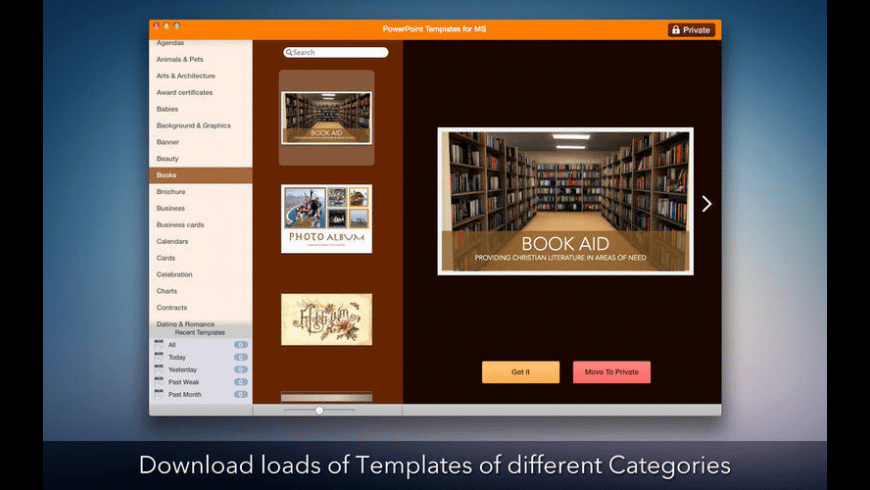The width and height of the screenshot is (870, 490).
Task: Go to next template with right arrow
Action: (706, 204)
